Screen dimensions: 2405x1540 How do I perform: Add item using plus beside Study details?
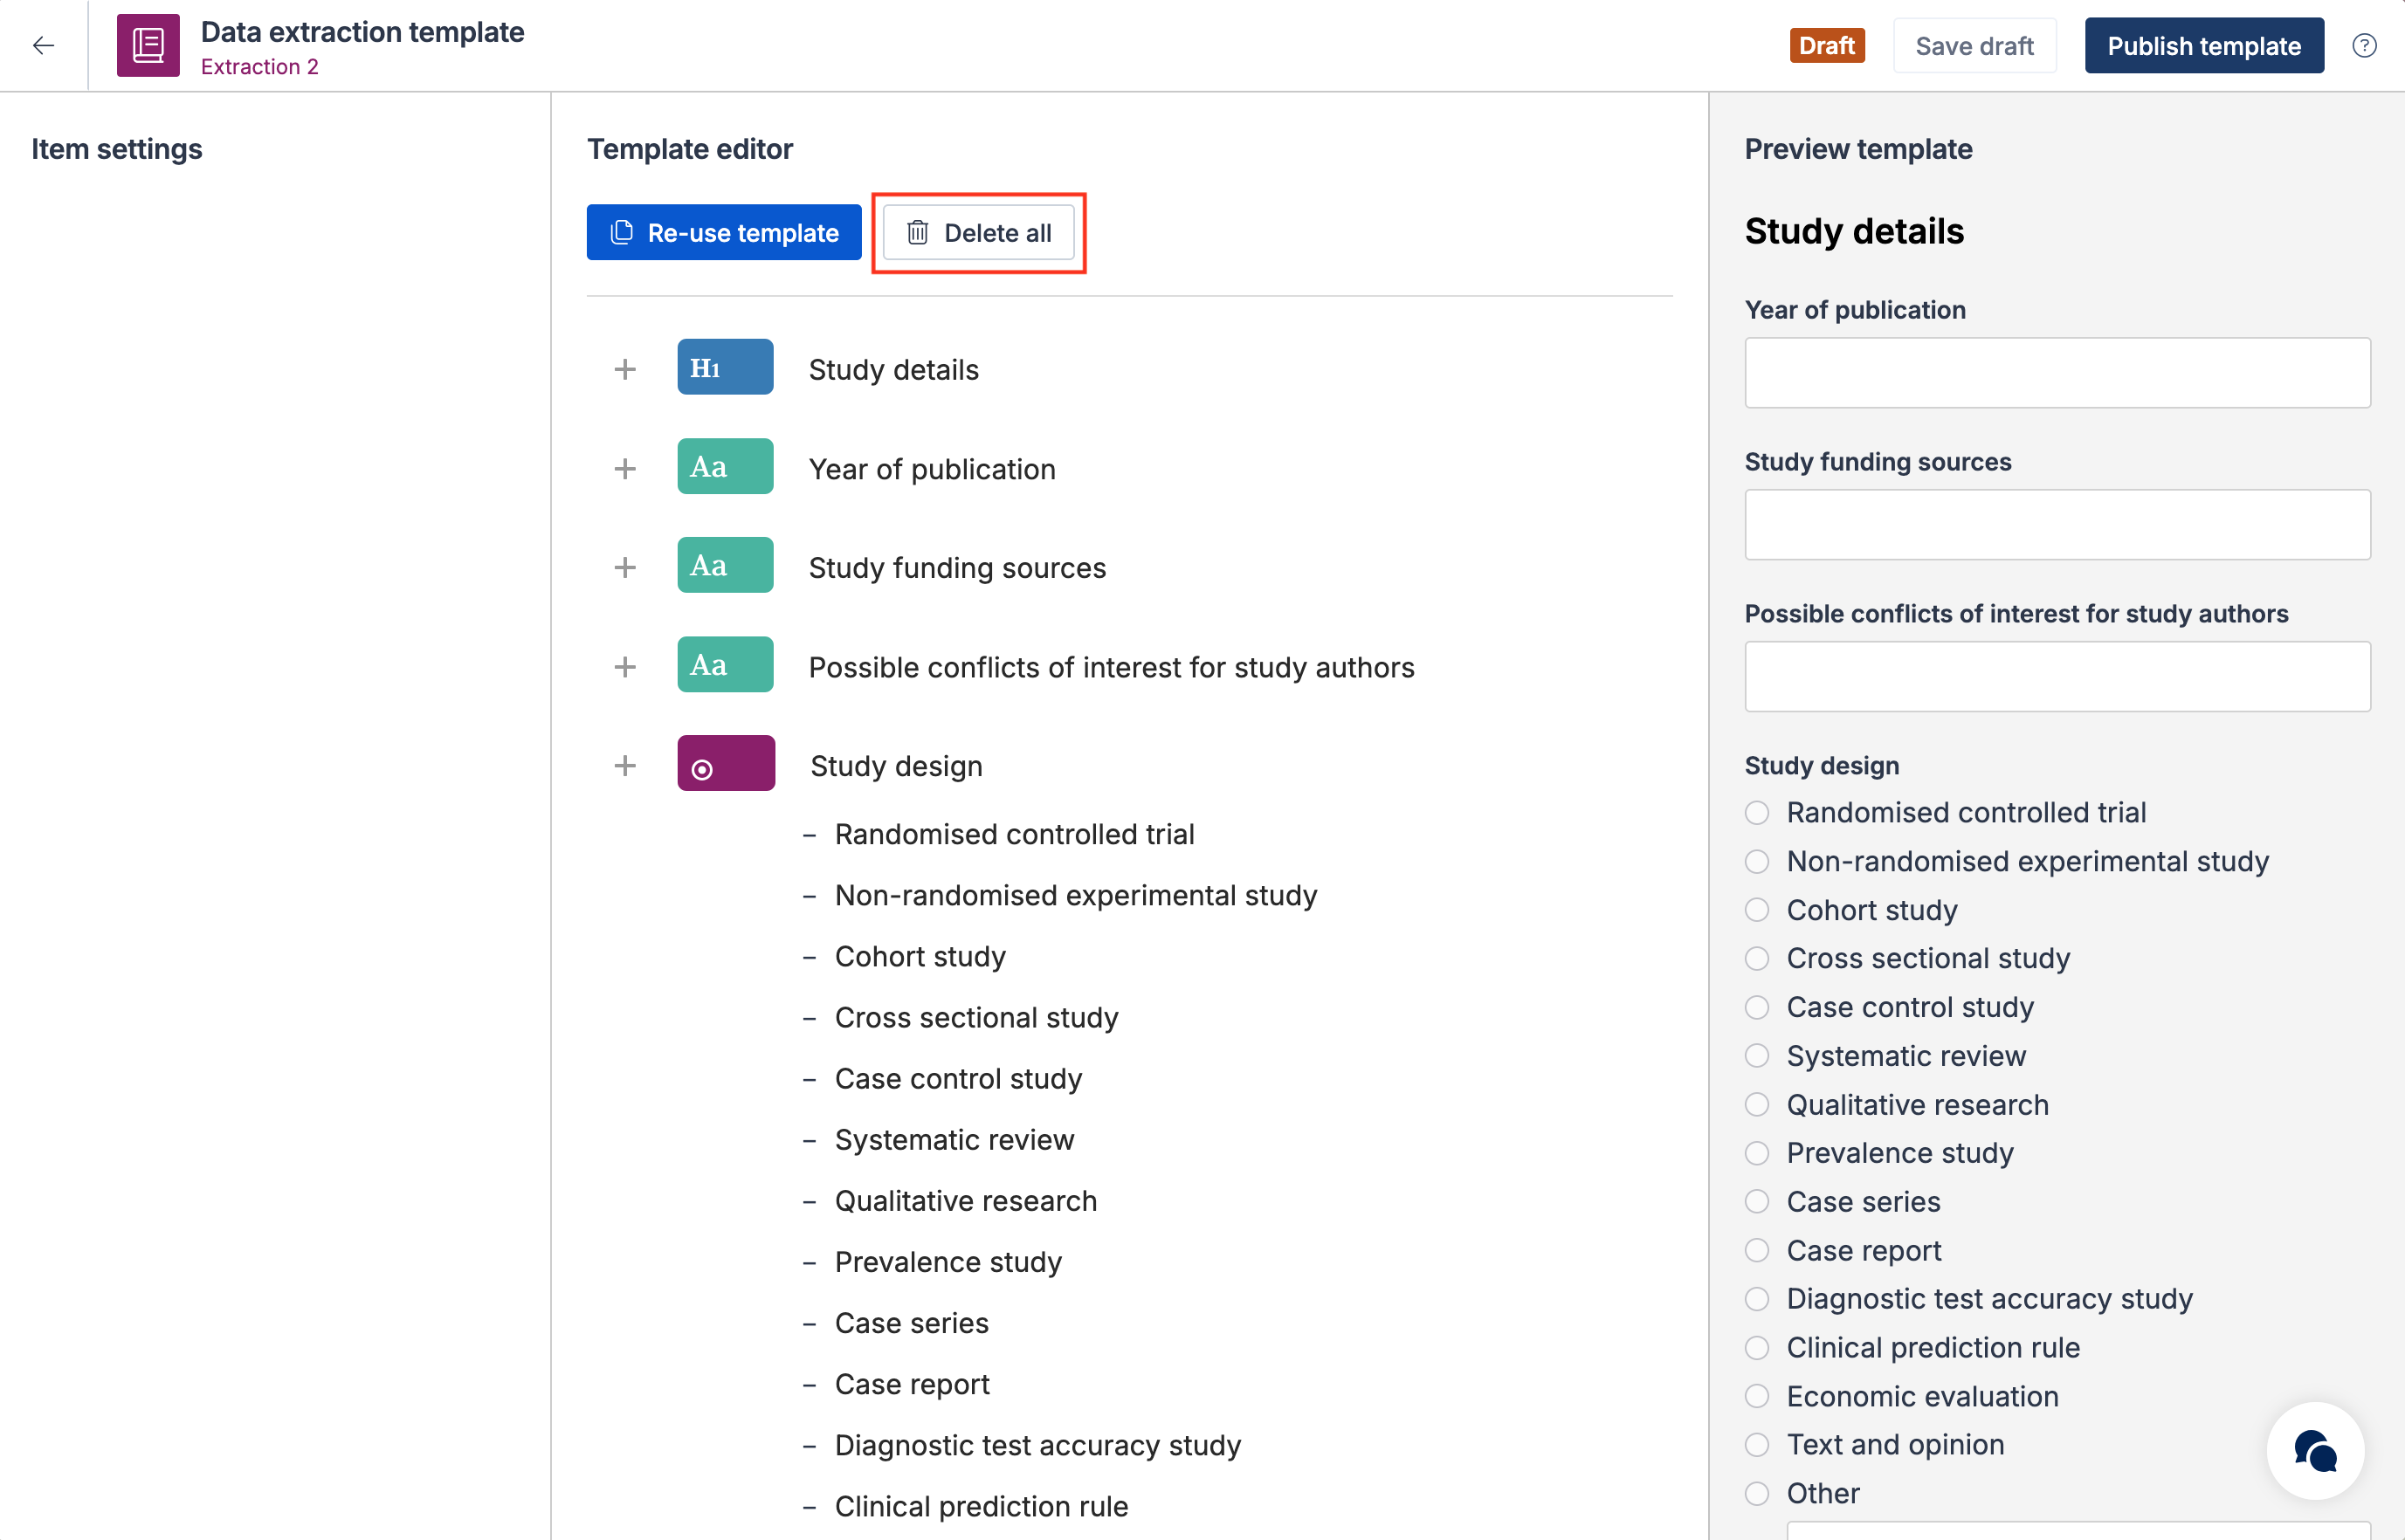[x=625, y=369]
